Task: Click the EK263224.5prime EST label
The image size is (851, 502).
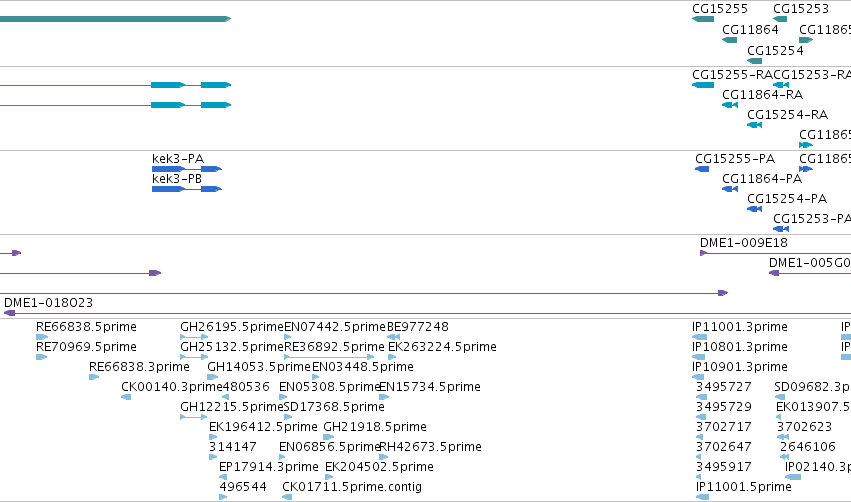Action: pyautogui.click(x=442, y=347)
